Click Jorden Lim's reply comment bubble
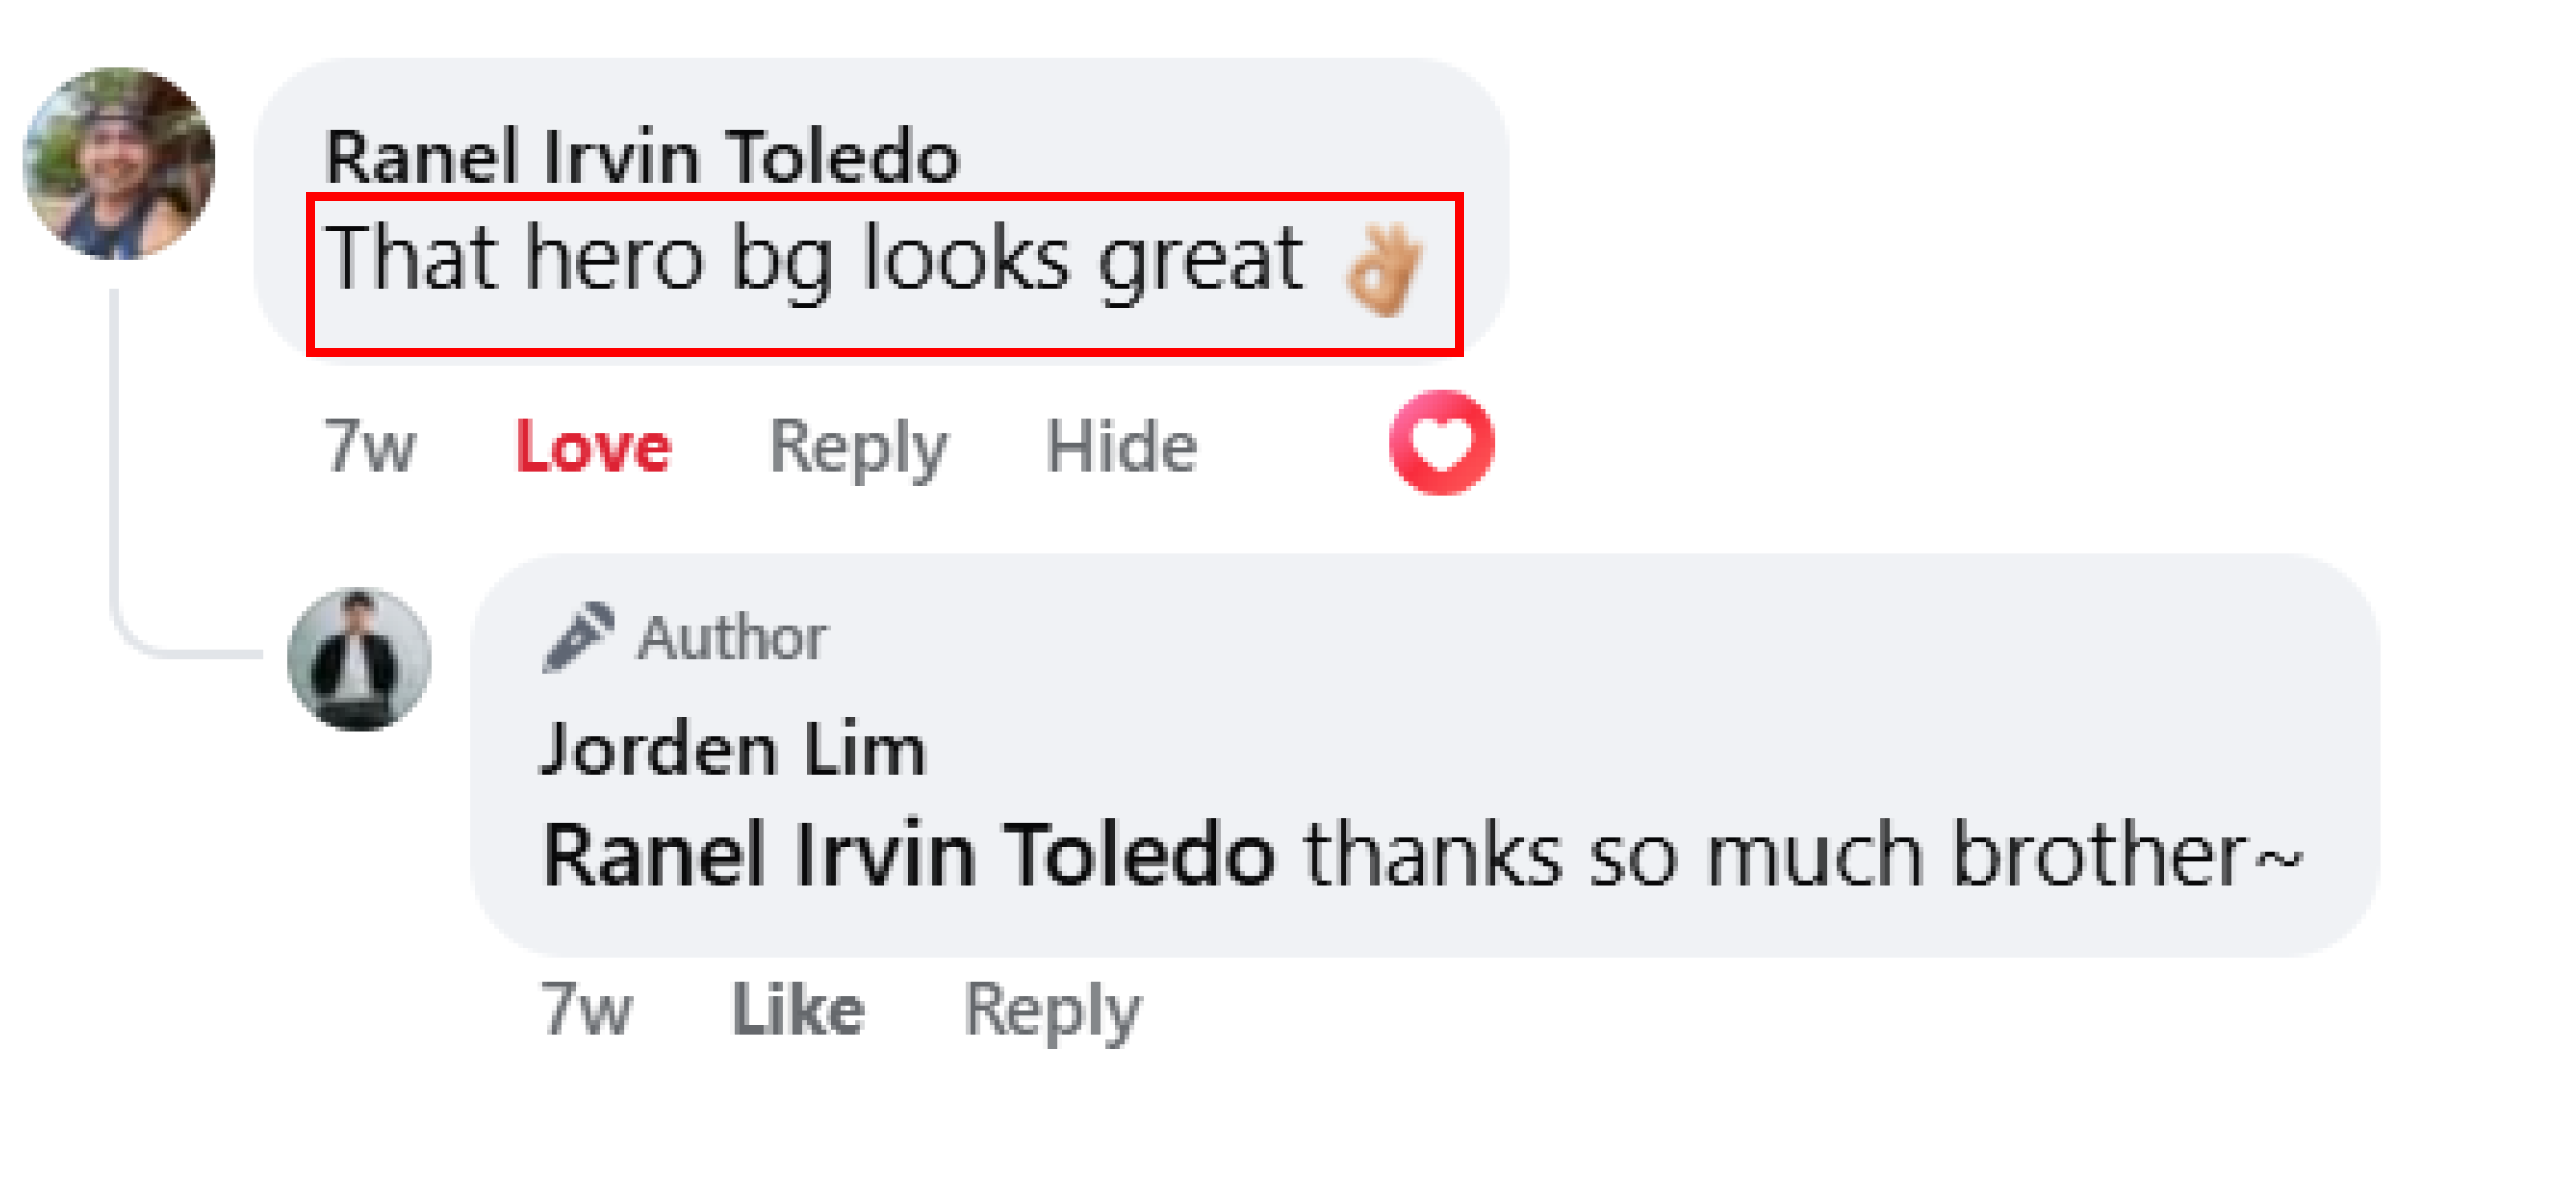 tap(1424, 755)
